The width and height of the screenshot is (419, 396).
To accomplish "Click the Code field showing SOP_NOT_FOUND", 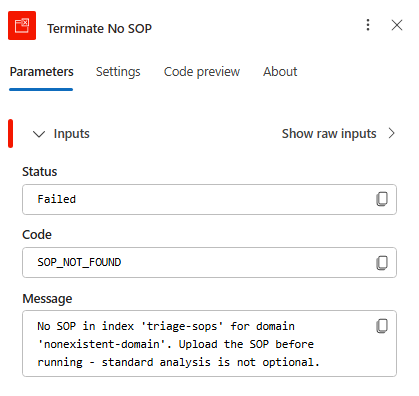I will (209, 262).
